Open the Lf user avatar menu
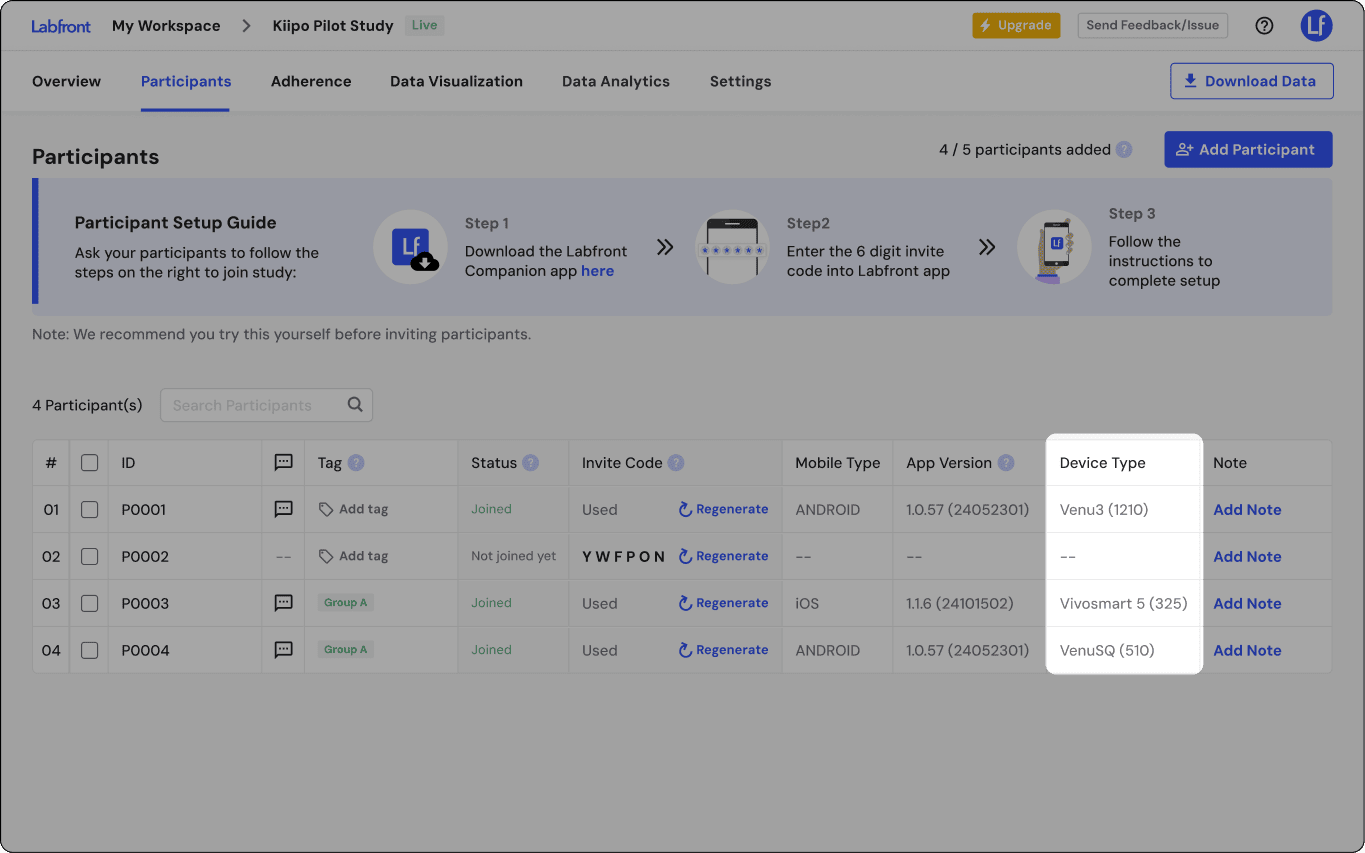This screenshot has width=1365, height=853. tap(1316, 26)
